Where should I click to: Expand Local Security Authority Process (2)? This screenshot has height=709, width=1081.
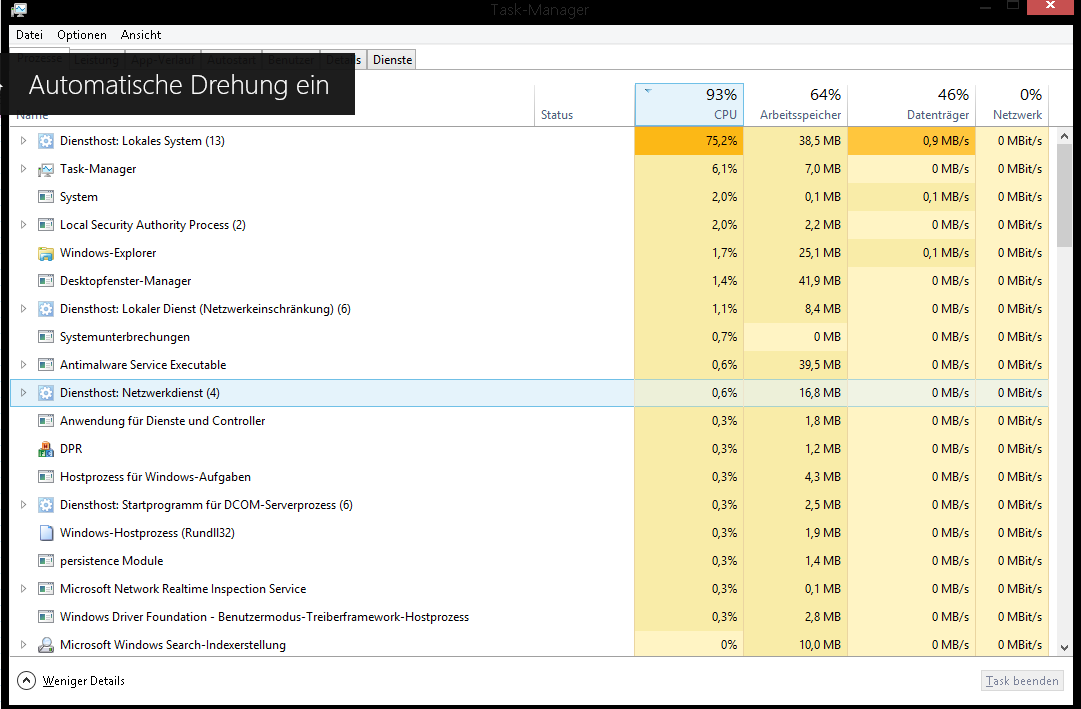tap(23, 225)
